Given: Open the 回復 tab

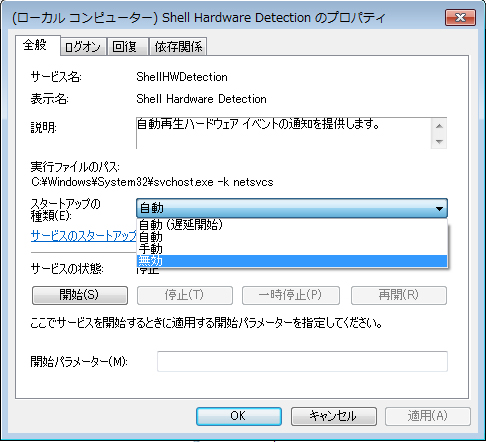Looking at the screenshot, I should click(127, 47).
